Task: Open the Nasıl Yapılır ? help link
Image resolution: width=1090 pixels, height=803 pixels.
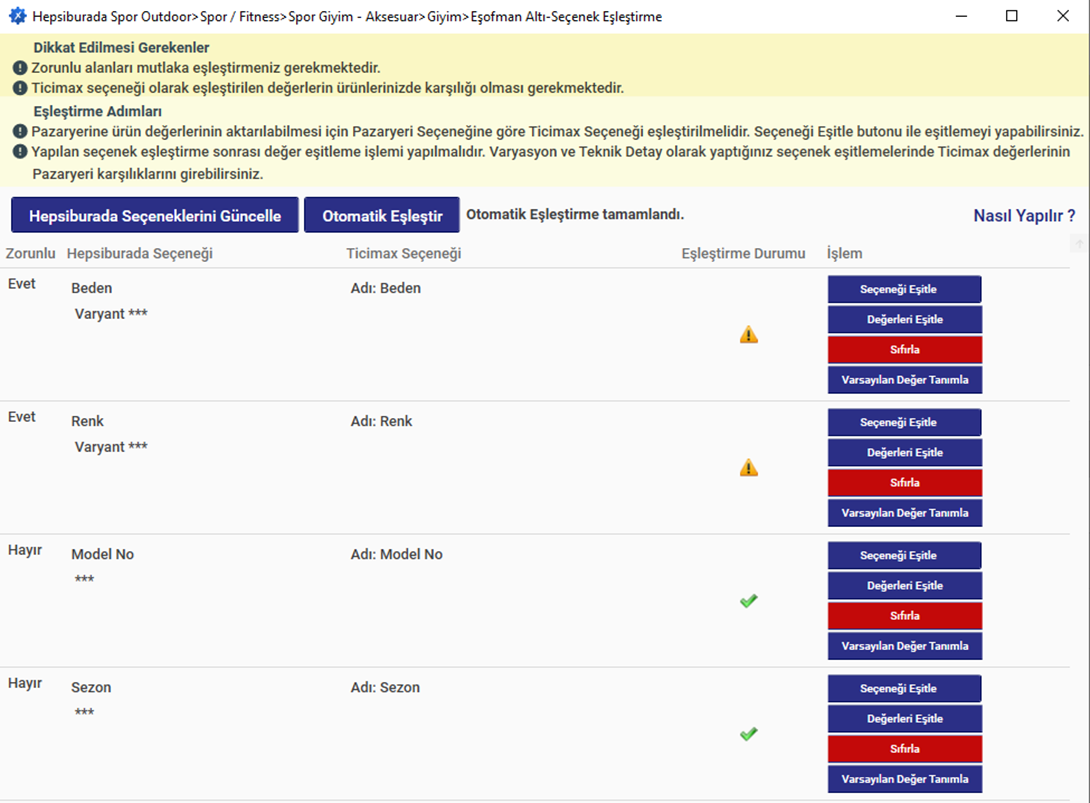Action: click(x=1024, y=216)
